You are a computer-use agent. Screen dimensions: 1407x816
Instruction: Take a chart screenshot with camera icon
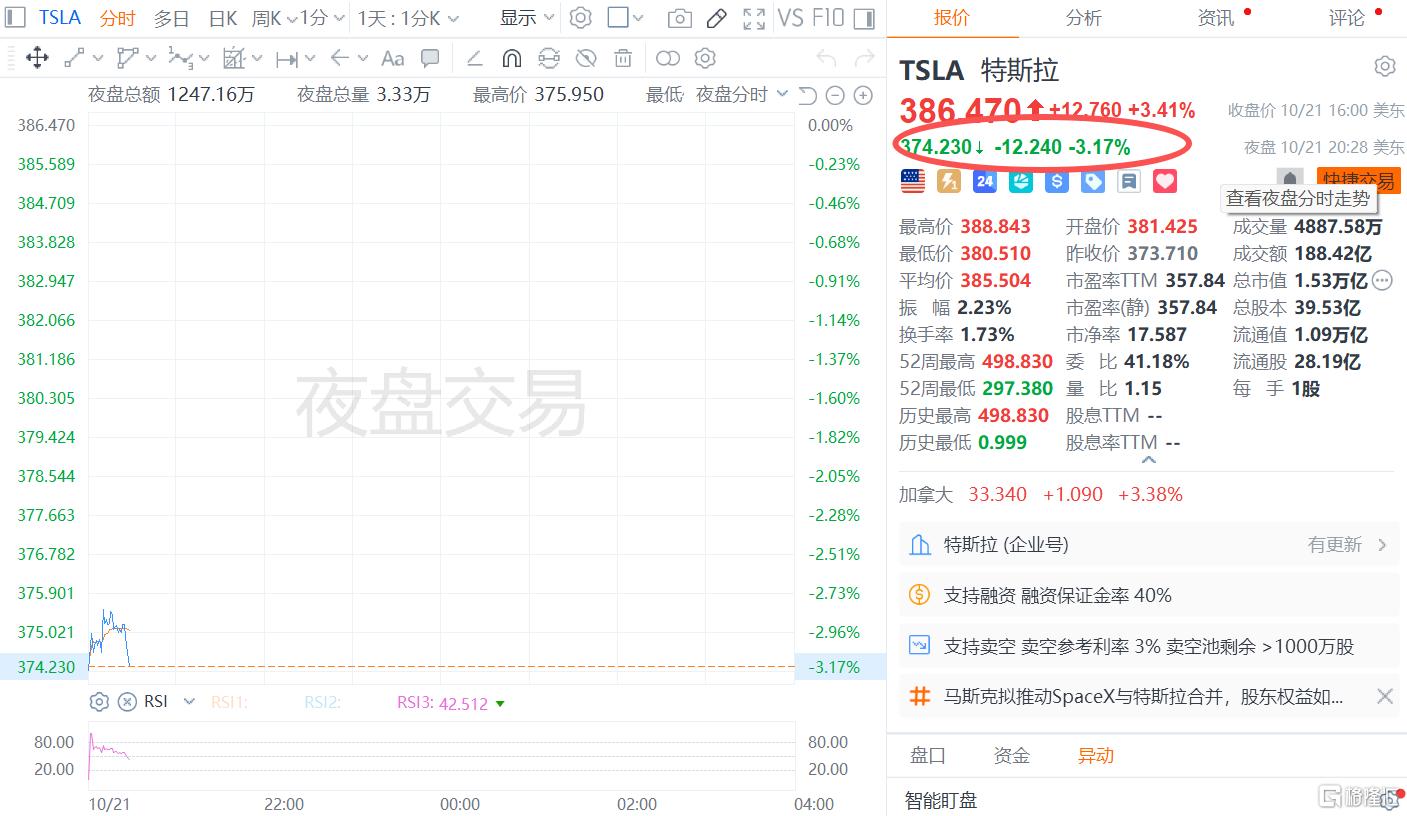[x=679, y=18]
